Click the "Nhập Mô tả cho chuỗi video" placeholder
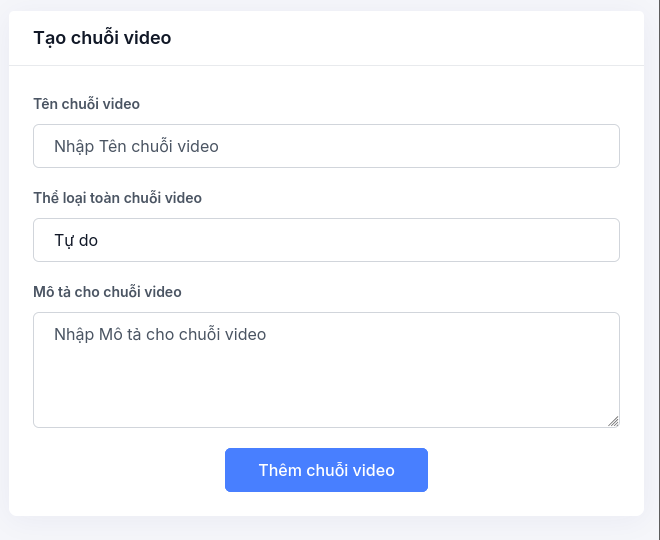The image size is (660, 540). (x=160, y=334)
